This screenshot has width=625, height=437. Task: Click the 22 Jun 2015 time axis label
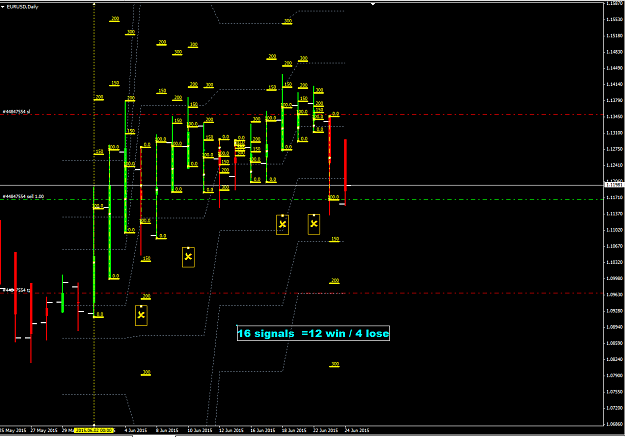(x=326, y=430)
